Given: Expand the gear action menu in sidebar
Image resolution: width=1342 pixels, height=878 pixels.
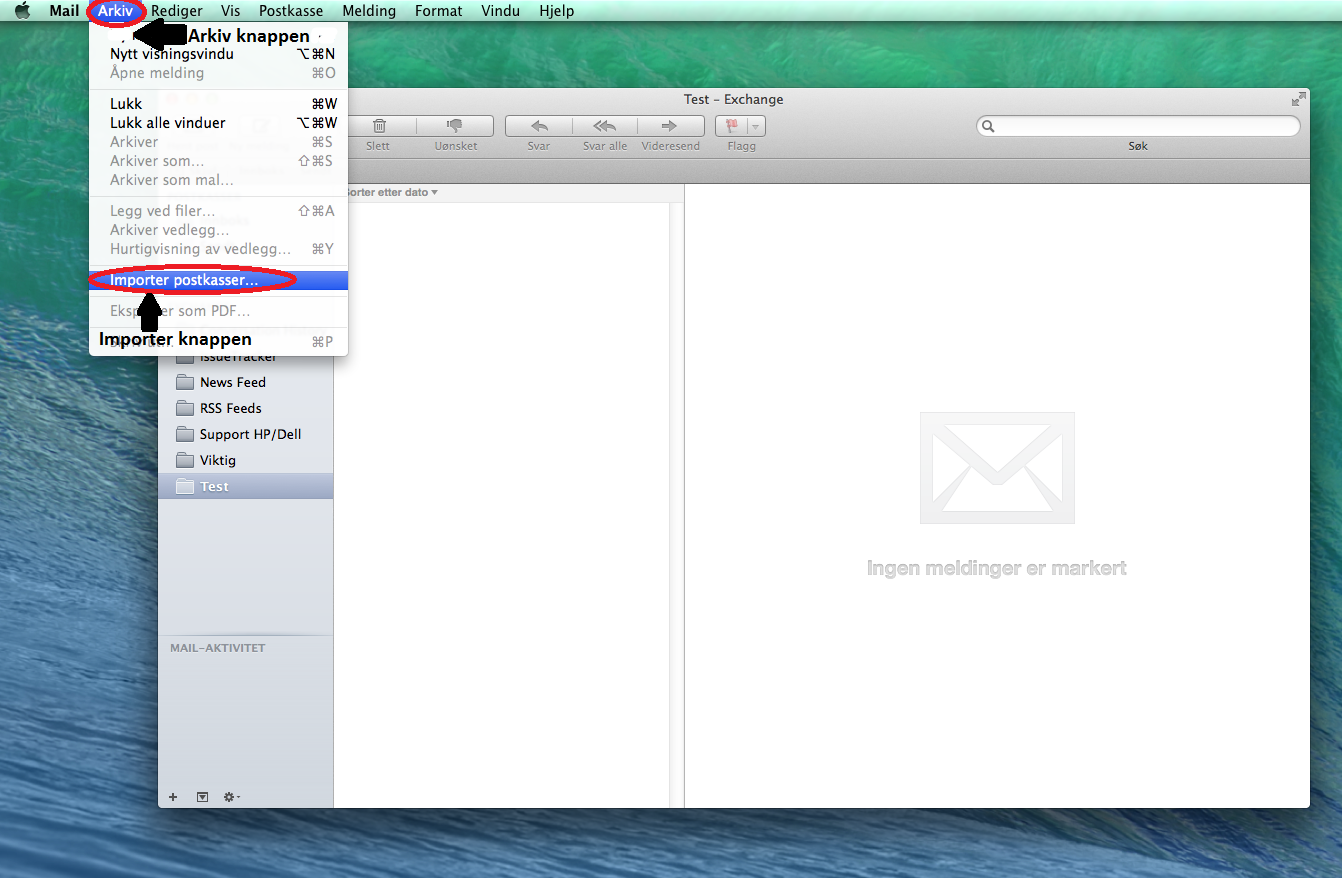Looking at the screenshot, I should click(x=231, y=797).
